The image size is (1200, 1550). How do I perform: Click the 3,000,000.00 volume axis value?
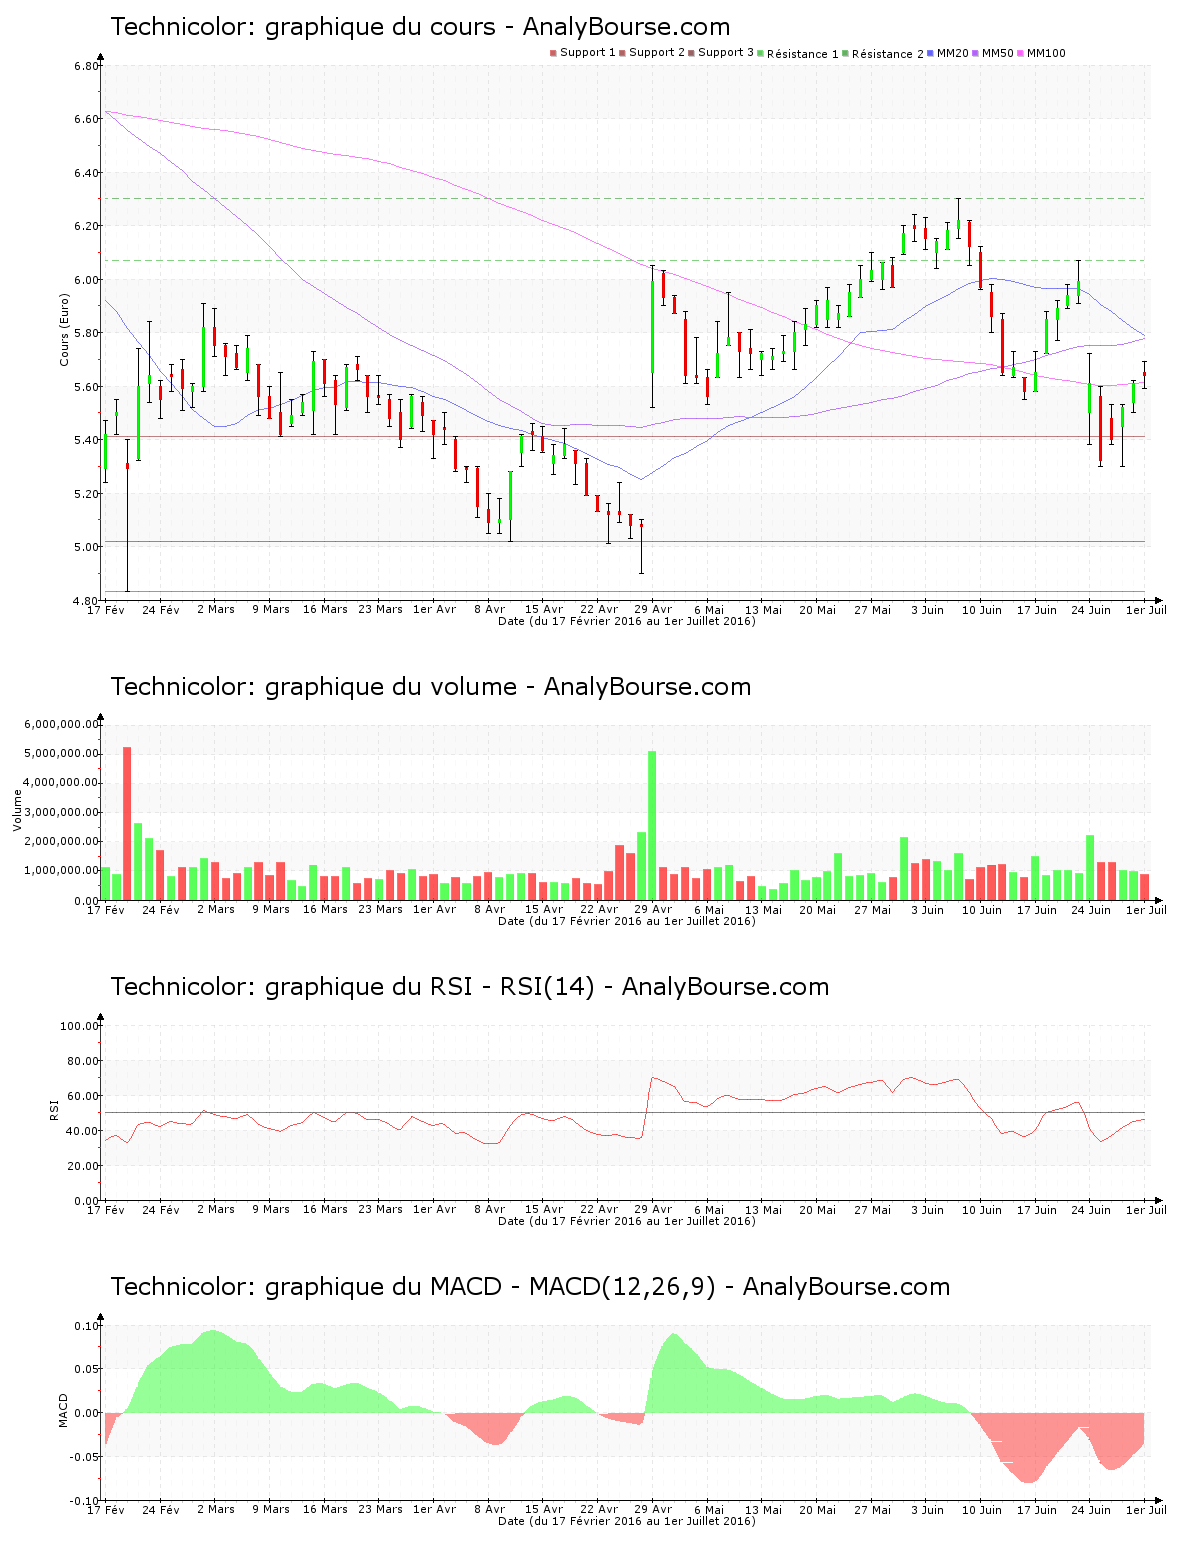62,812
